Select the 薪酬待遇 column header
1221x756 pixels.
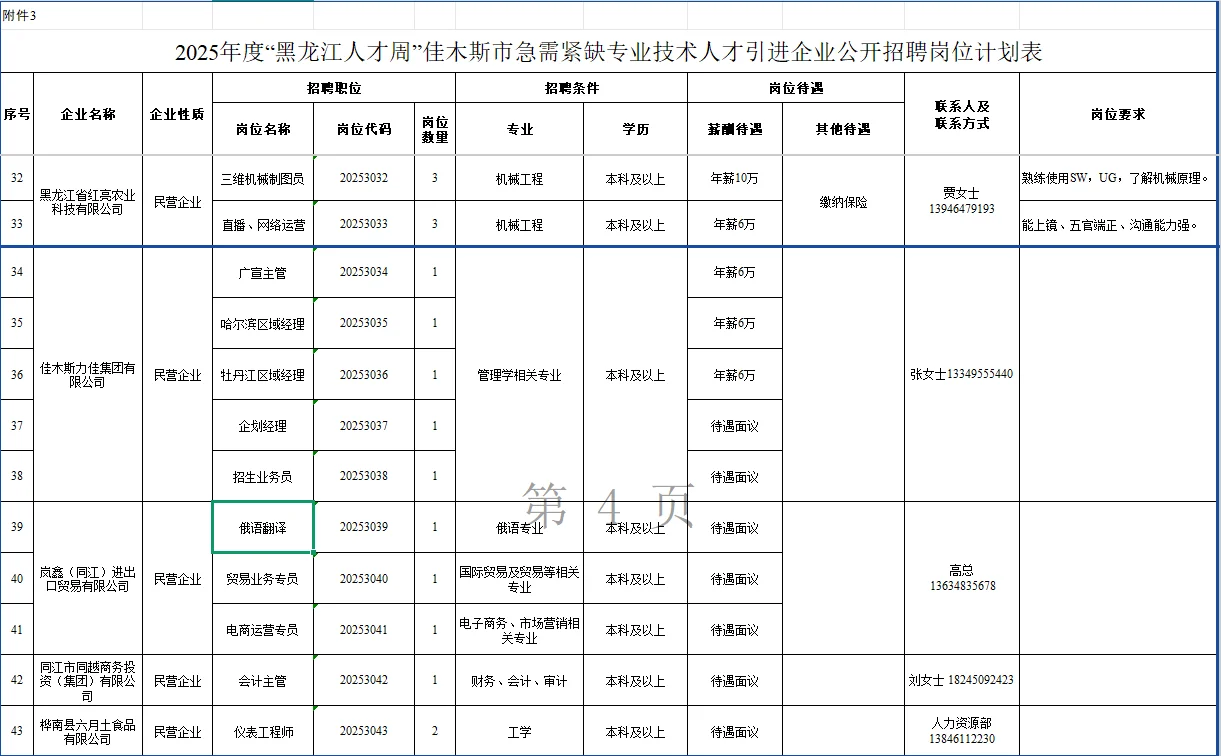click(x=735, y=129)
